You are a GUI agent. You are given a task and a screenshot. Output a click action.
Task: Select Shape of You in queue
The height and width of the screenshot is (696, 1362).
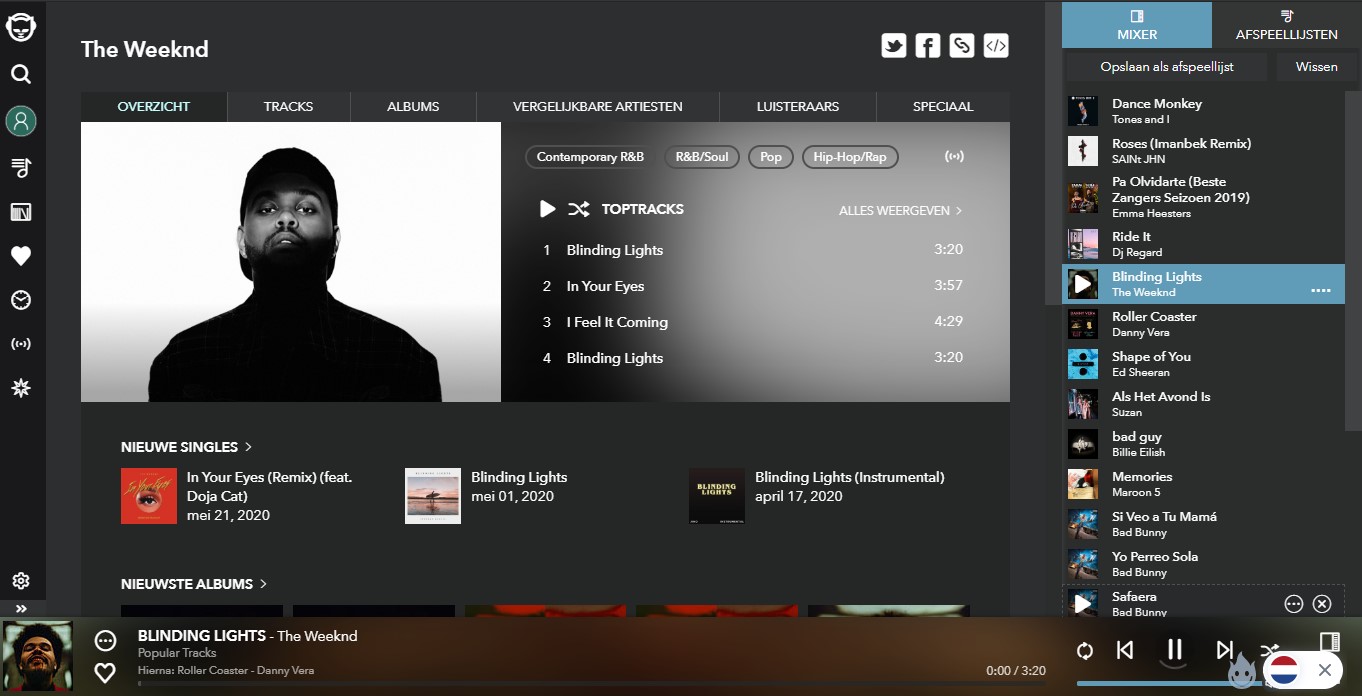click(x=1203, y=364)
